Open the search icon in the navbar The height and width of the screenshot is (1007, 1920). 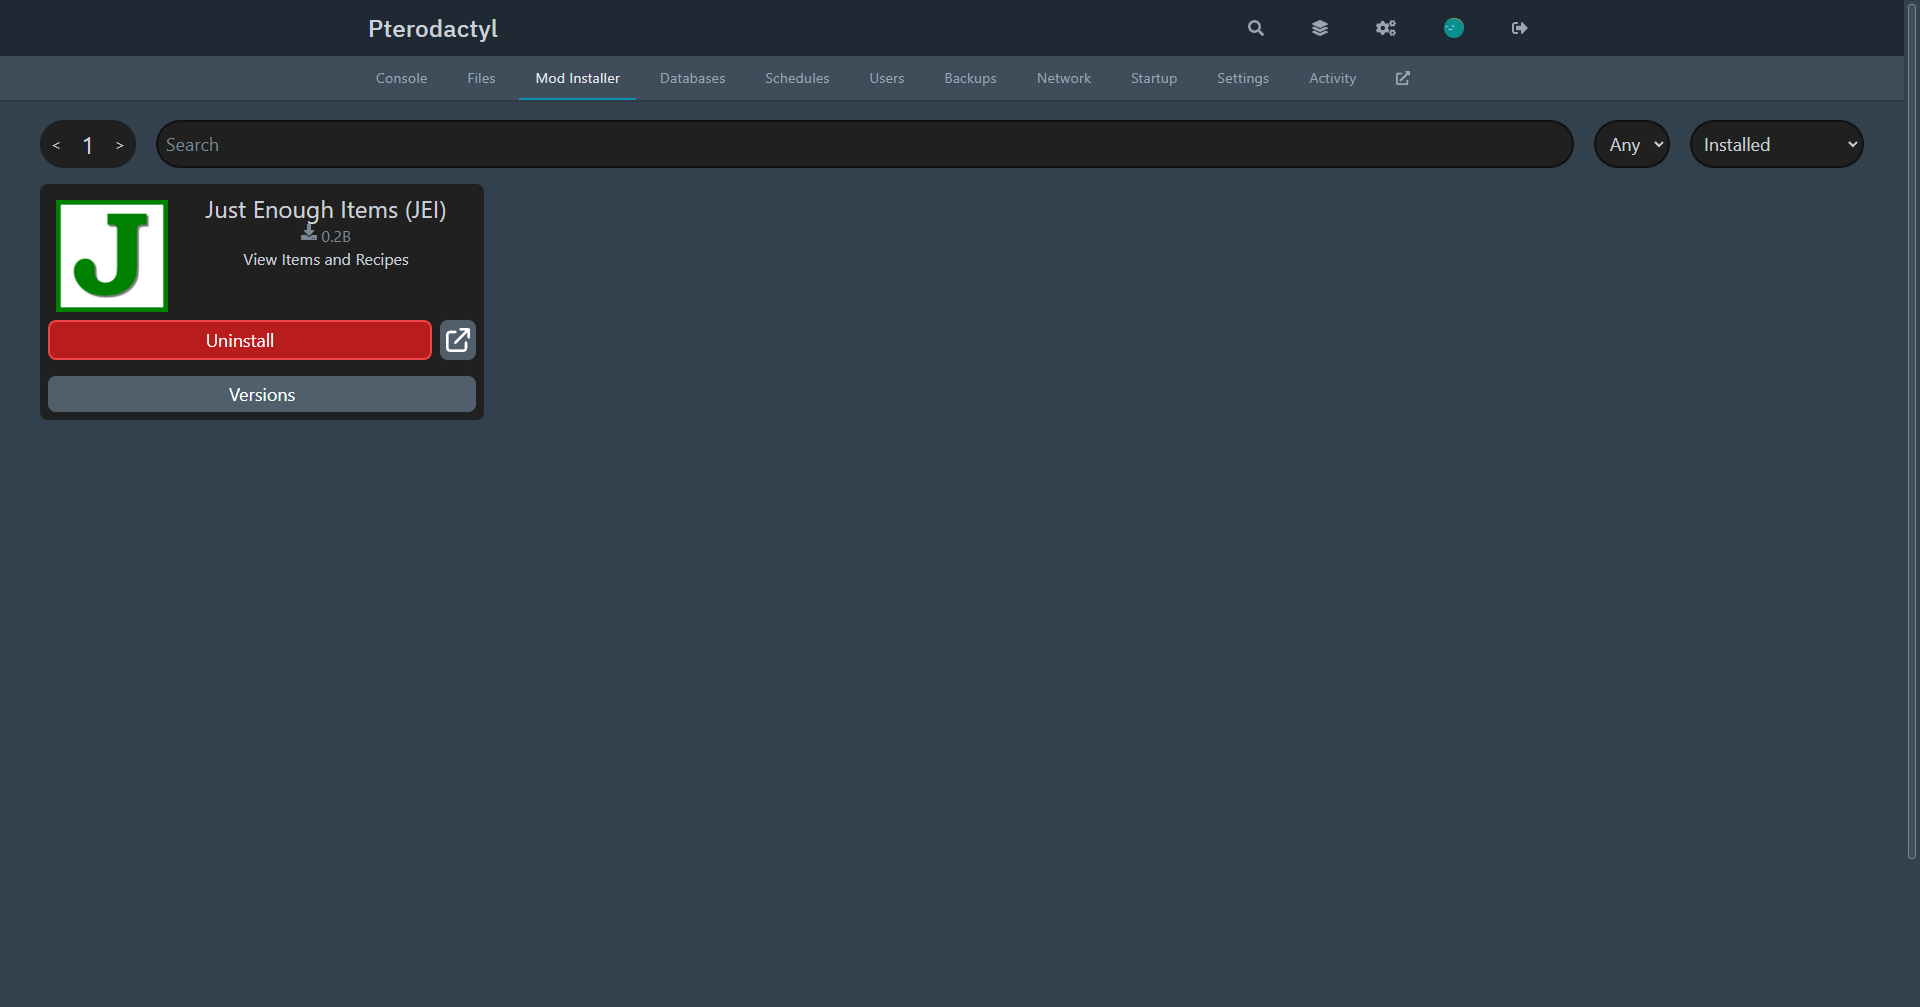(1254, 28)
